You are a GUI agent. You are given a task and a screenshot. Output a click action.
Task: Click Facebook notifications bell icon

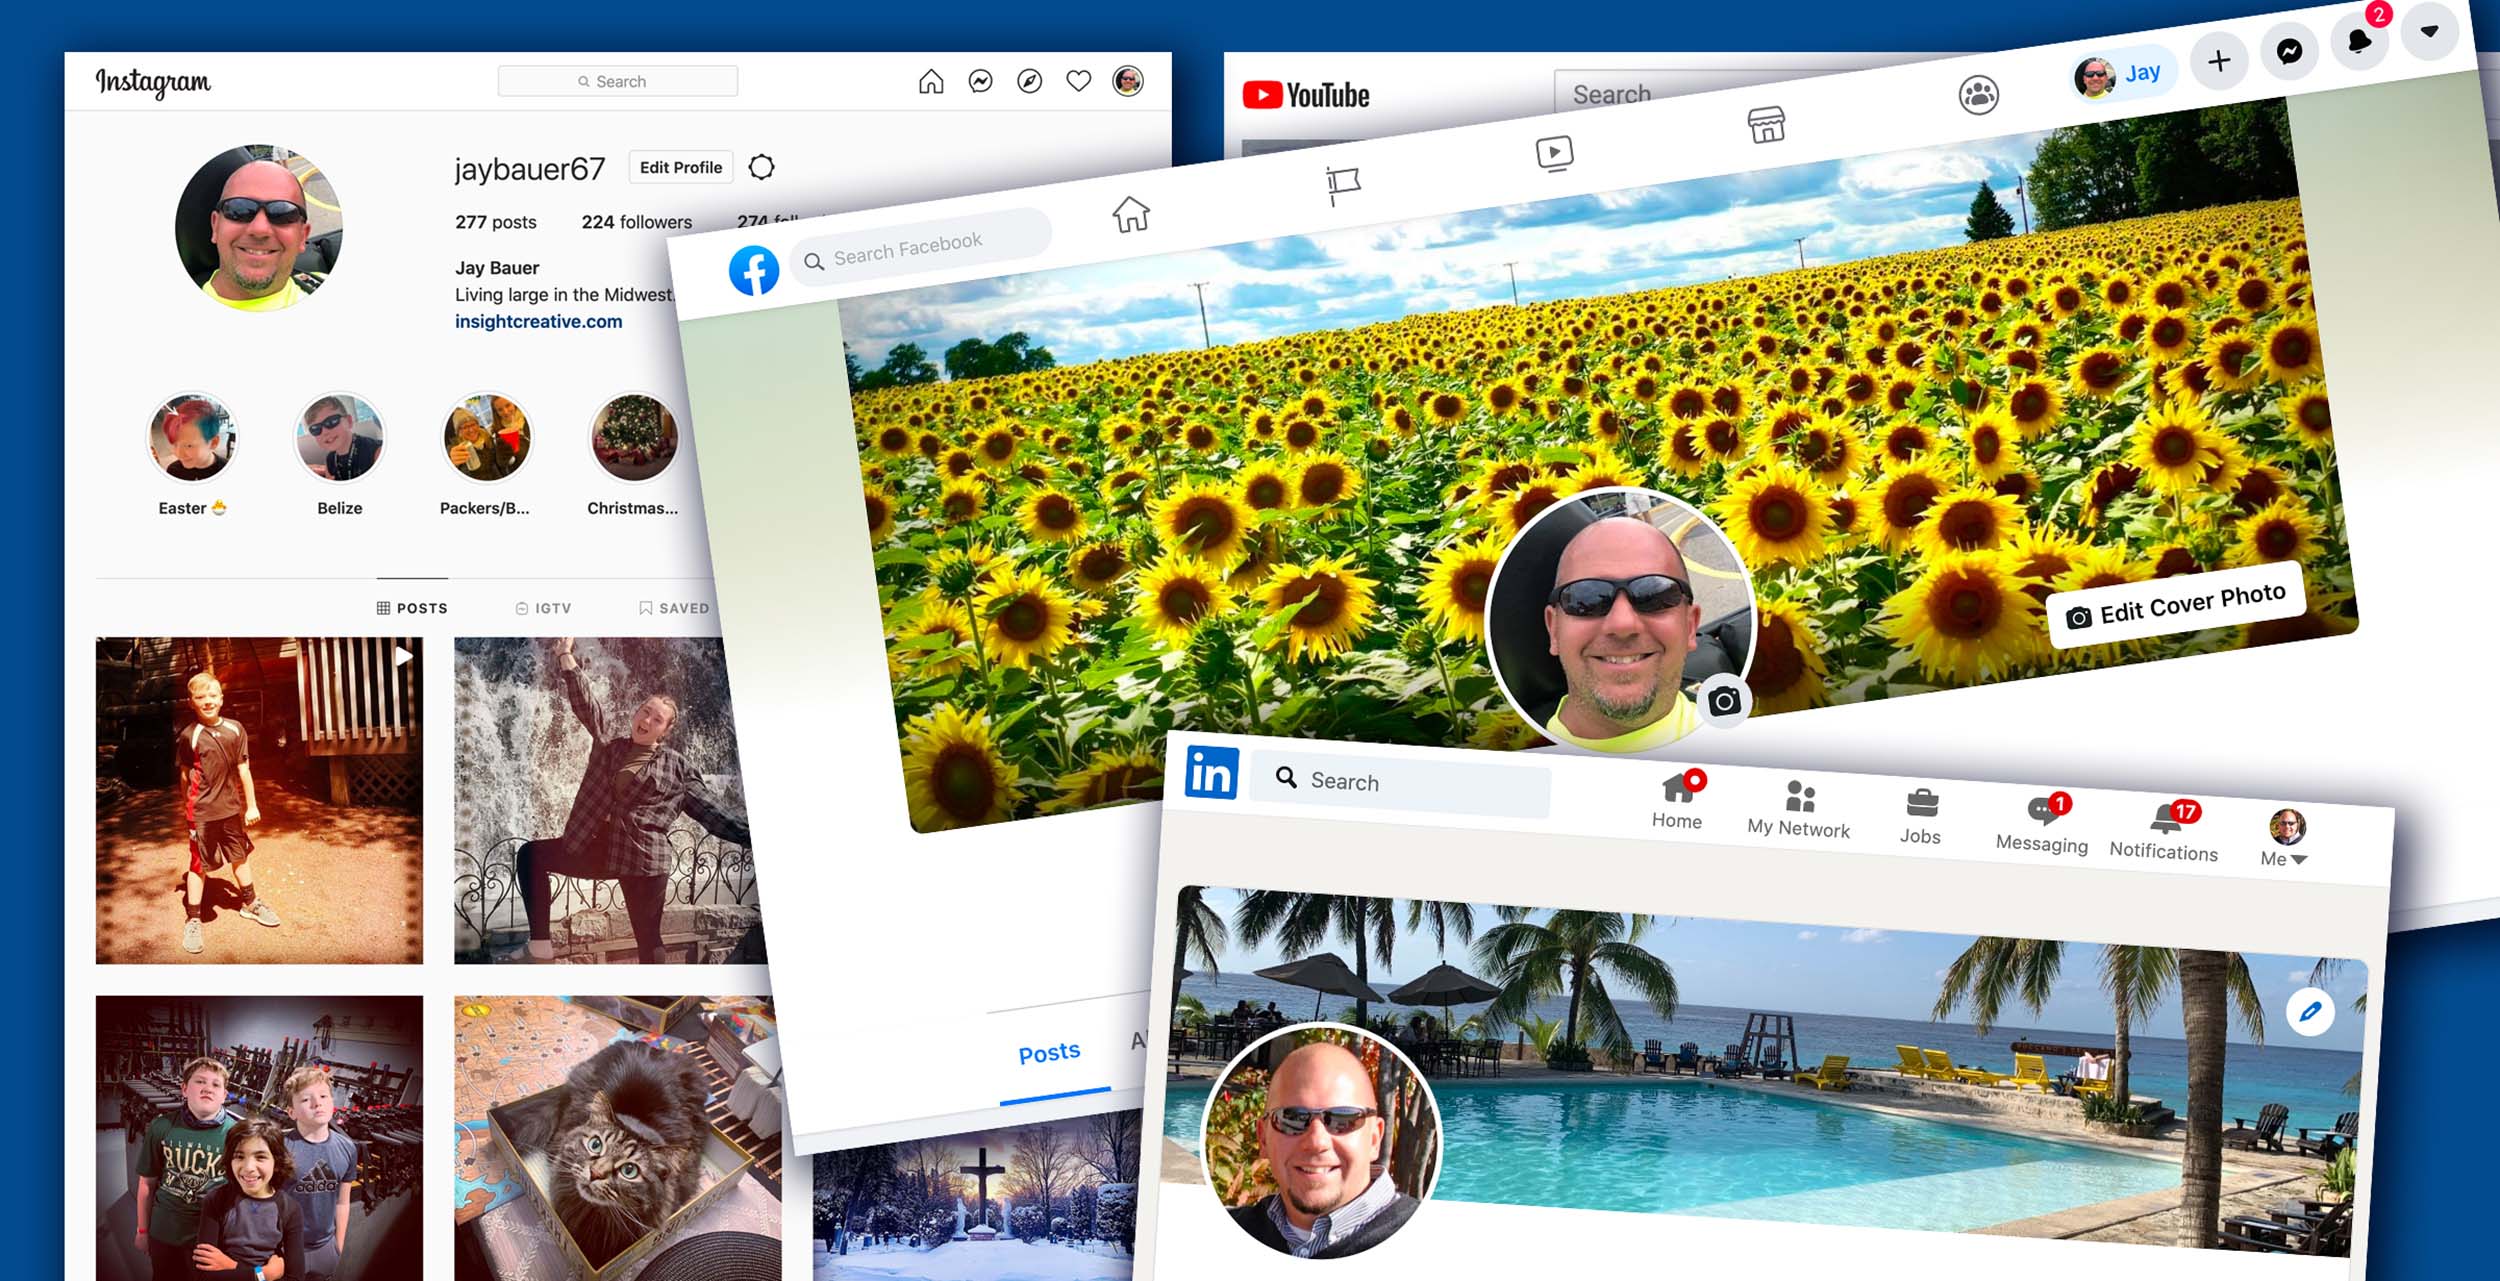2359,41
